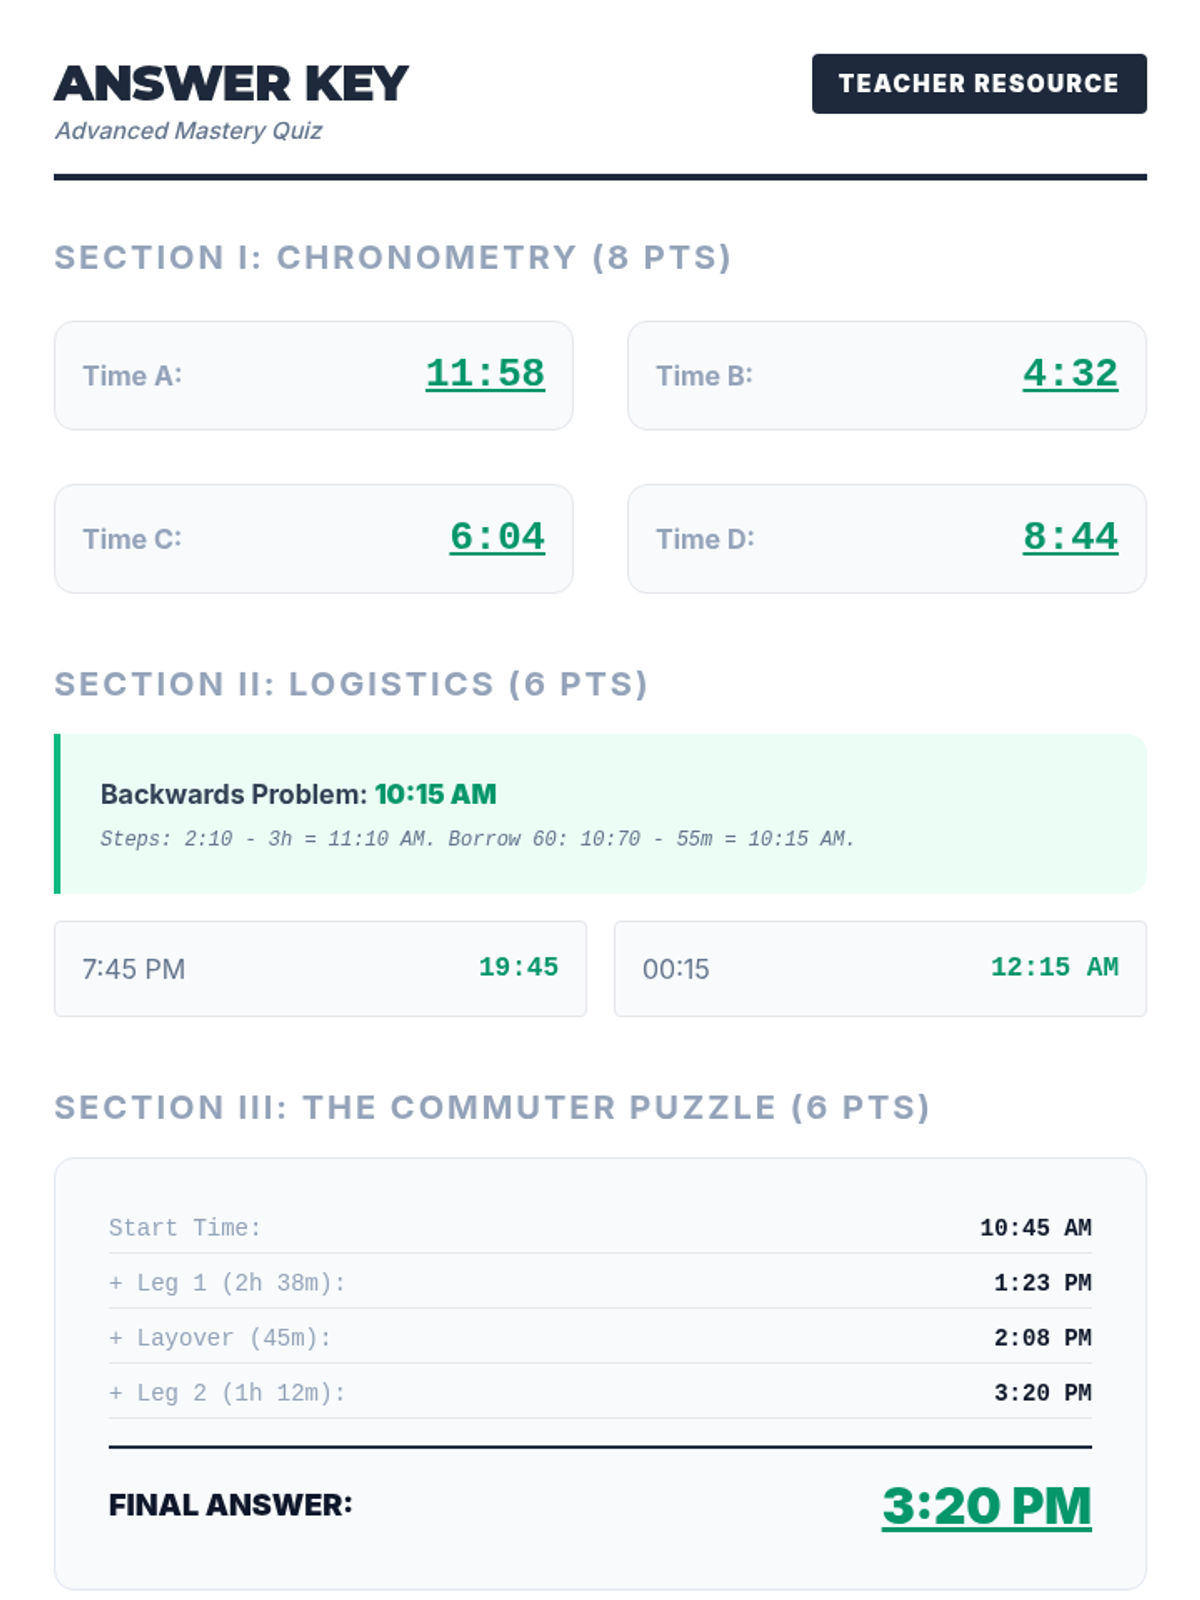Click the Layover result 2:08 PM
The width and height of the screenshot is (1200, 1600).
(x=1042, y=1338)
